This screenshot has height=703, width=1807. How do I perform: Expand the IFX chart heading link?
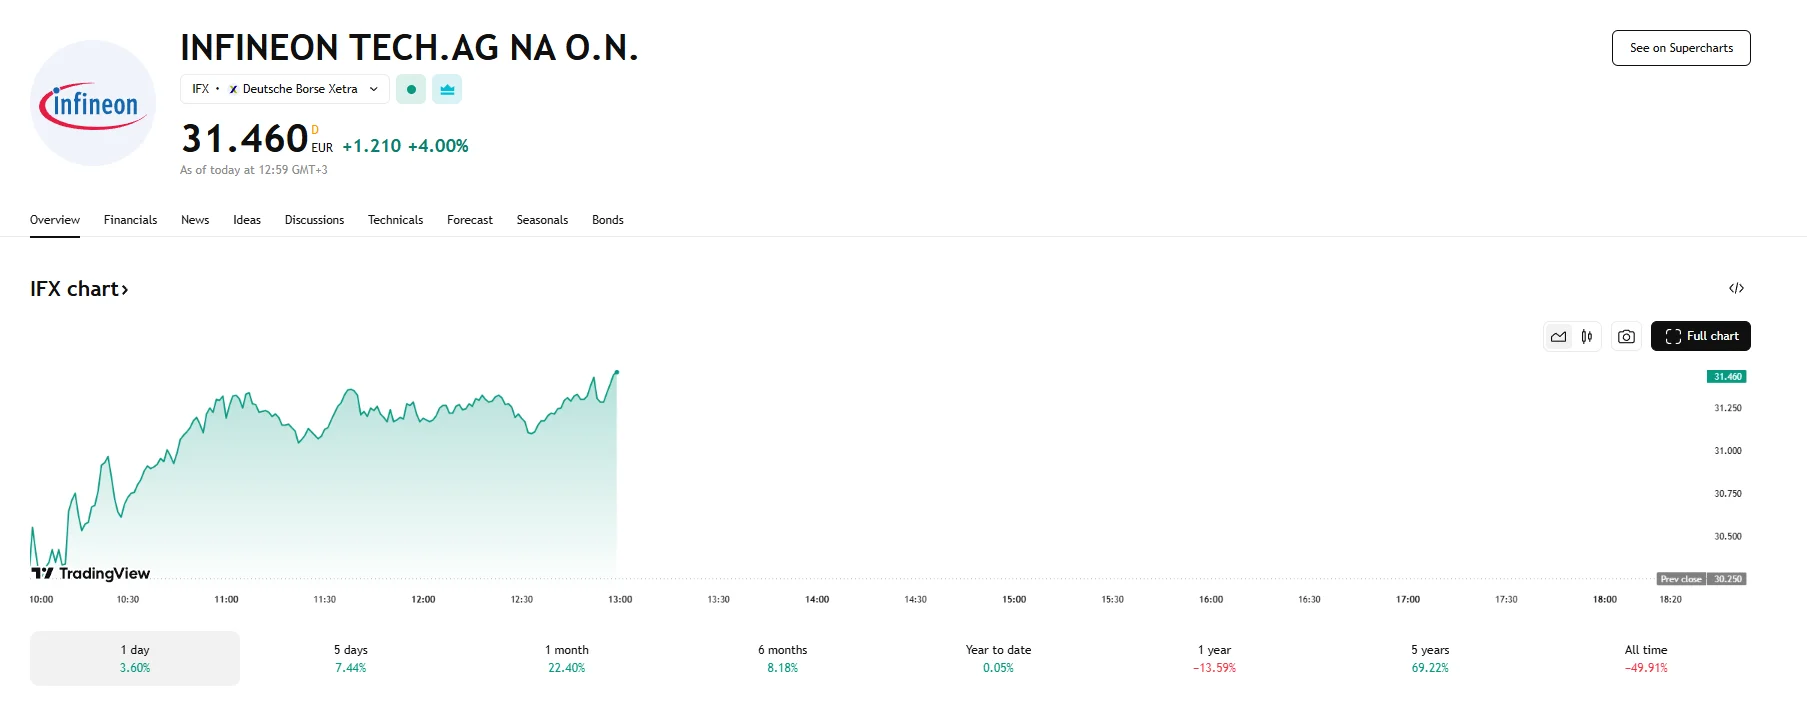(80, 288)
